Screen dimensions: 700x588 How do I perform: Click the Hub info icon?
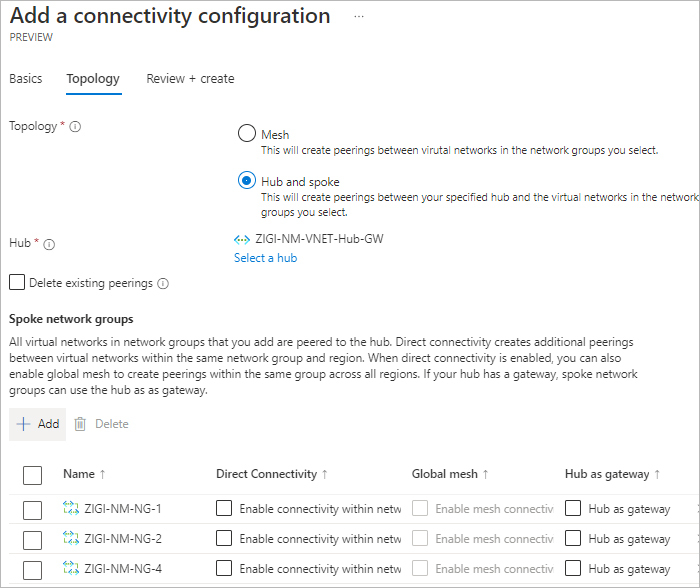[x=49, y=244]
